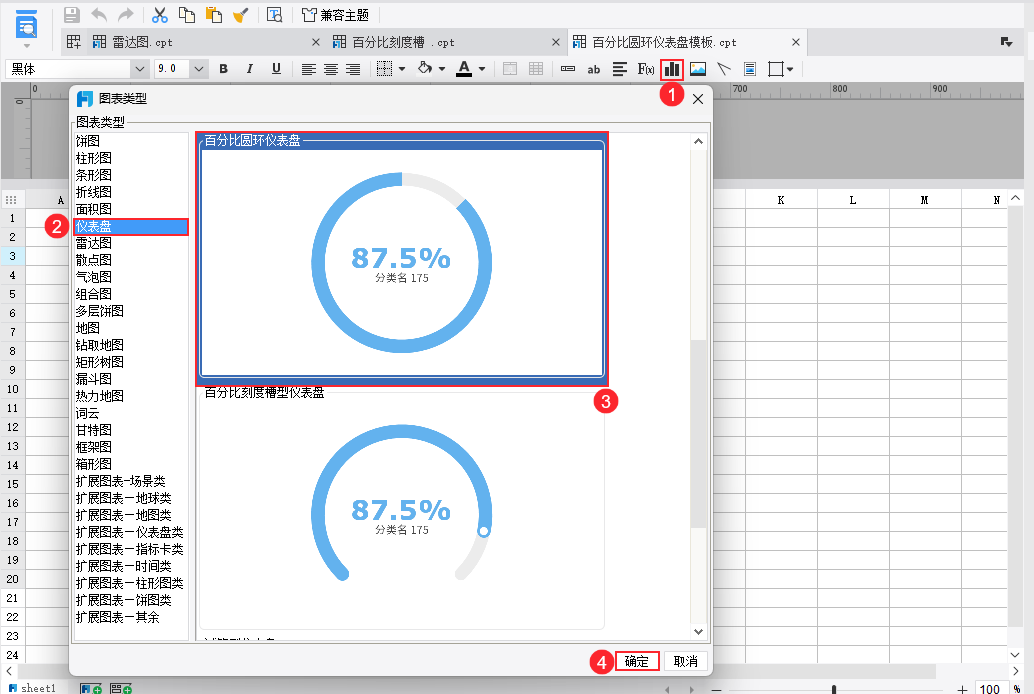Align text left
This screenshot has width=1034, height=694.
(309, 69)
